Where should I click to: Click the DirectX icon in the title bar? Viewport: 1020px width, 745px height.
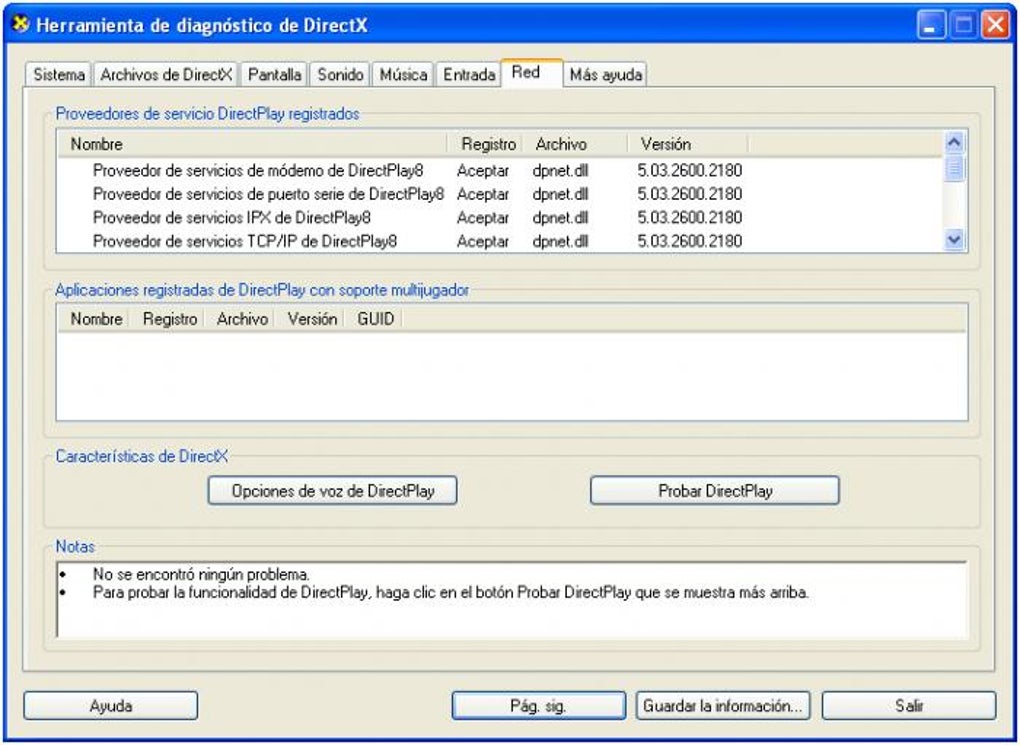point(21,25)
